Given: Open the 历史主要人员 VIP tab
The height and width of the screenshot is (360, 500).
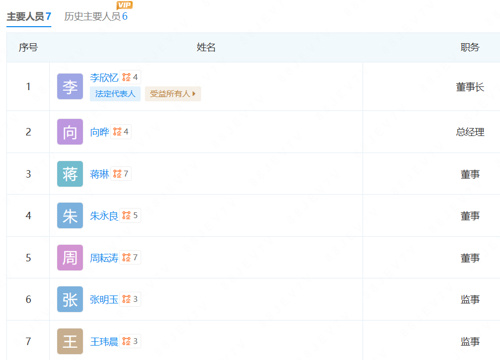Looking at the screenshot, I should click(96, 16).
